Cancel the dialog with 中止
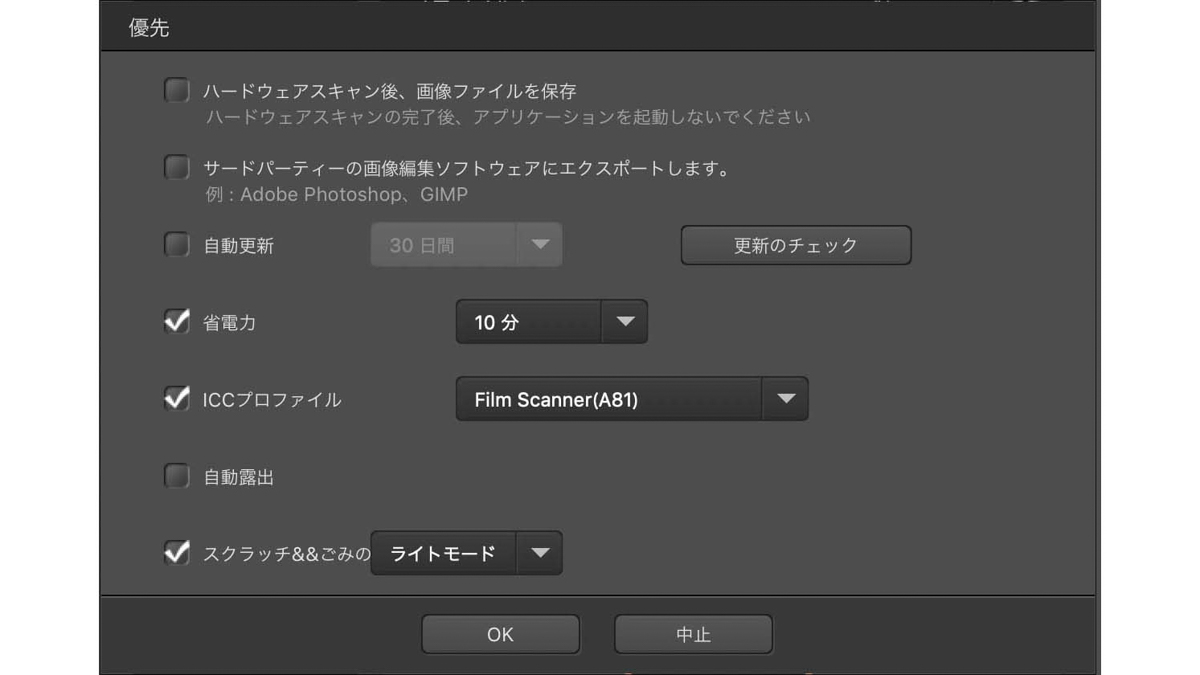Image resolution: width=1200 pixels, height=675 pixels. click(693, 633)
